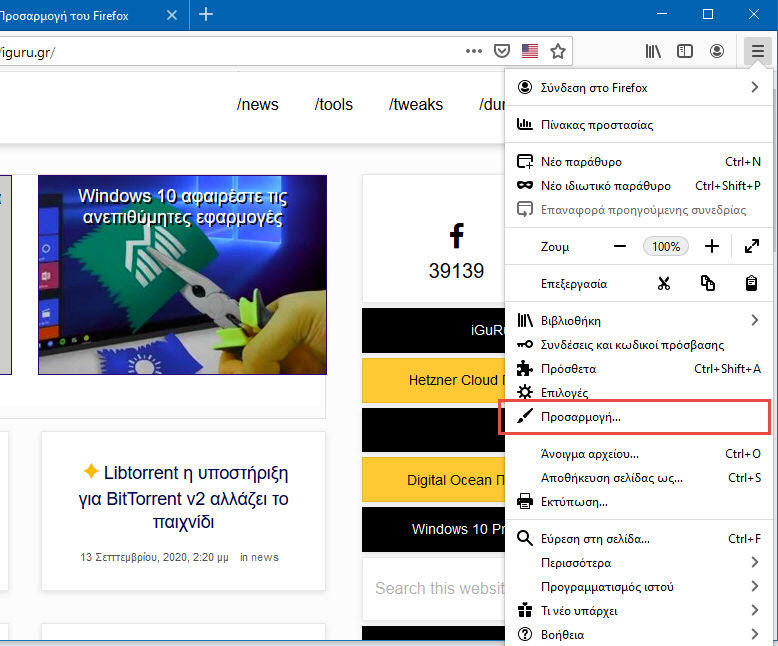The width and height of the screenshot is (778, 646).
Task: Click the Digital Ocean yellow banner
Action: [x=434, y=480]
